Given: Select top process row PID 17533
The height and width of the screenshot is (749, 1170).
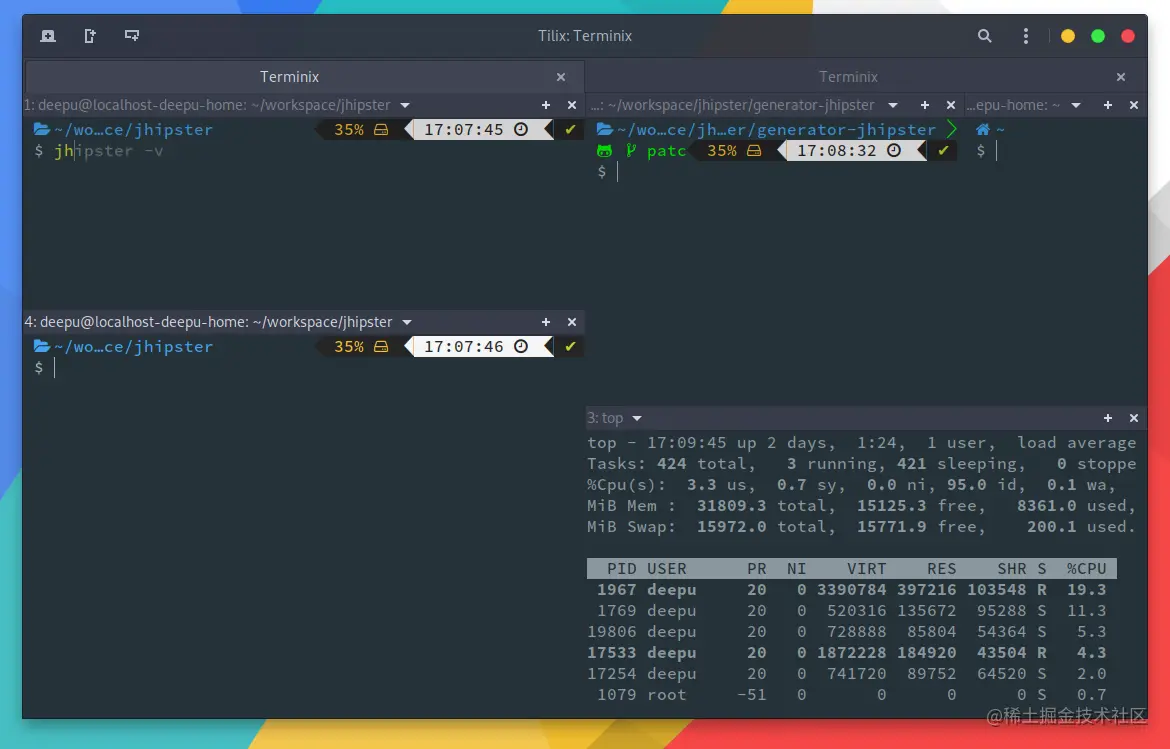Looking at the screenshot, I should [x=851, y=652].
